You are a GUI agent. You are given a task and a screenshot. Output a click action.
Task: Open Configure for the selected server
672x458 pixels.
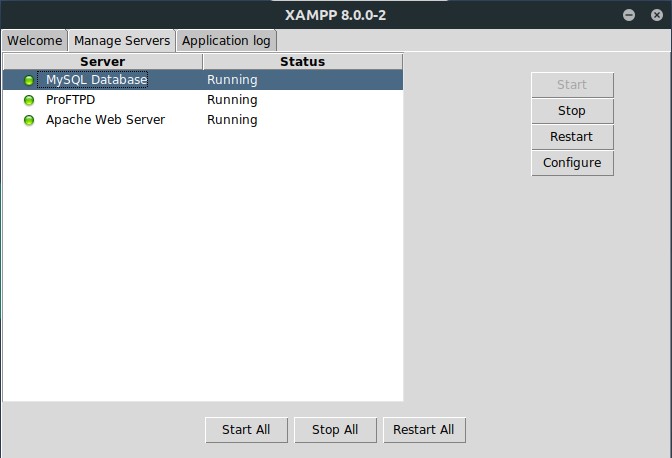click(572, 163)
